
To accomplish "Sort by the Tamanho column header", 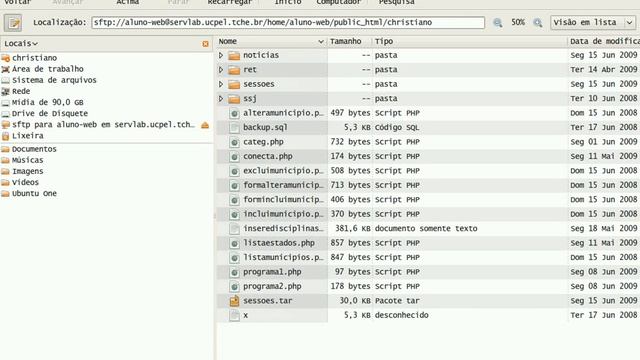I will (349, 41).
